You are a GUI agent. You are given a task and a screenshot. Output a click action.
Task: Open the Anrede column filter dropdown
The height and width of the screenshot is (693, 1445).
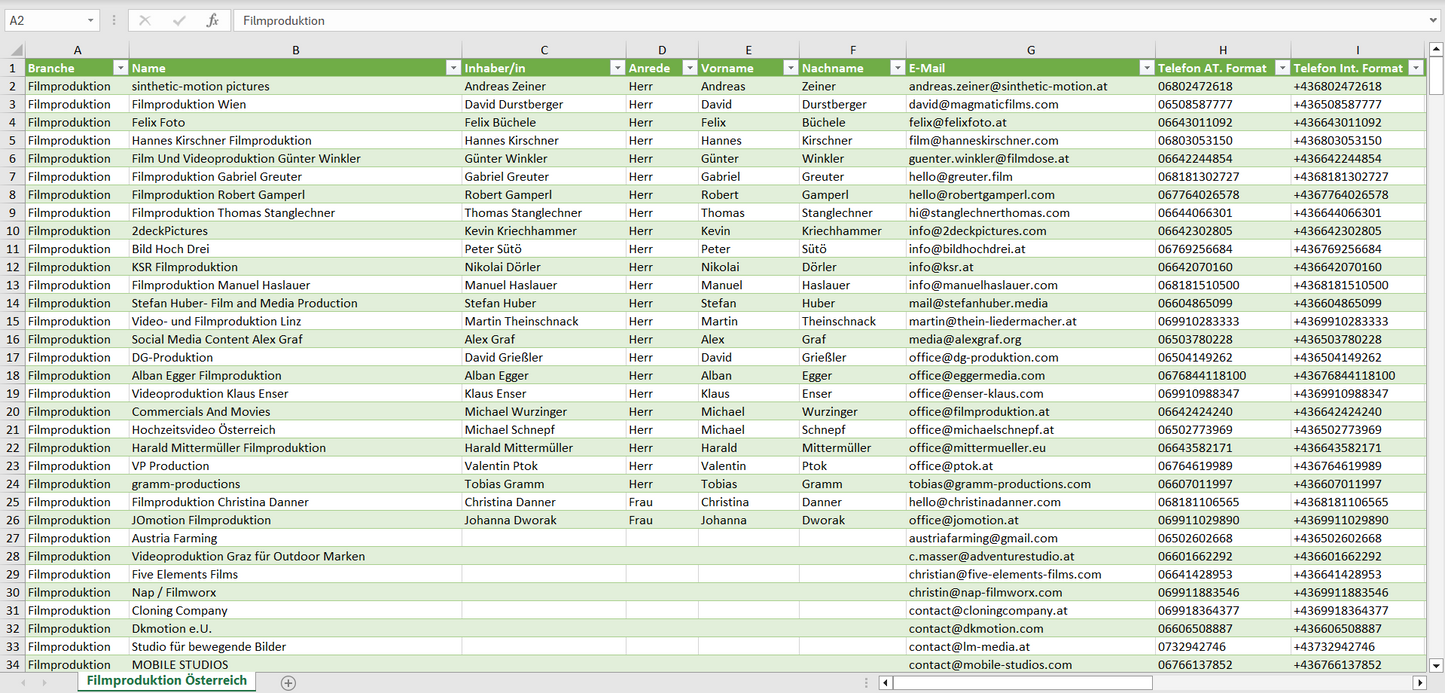(689, 68)
